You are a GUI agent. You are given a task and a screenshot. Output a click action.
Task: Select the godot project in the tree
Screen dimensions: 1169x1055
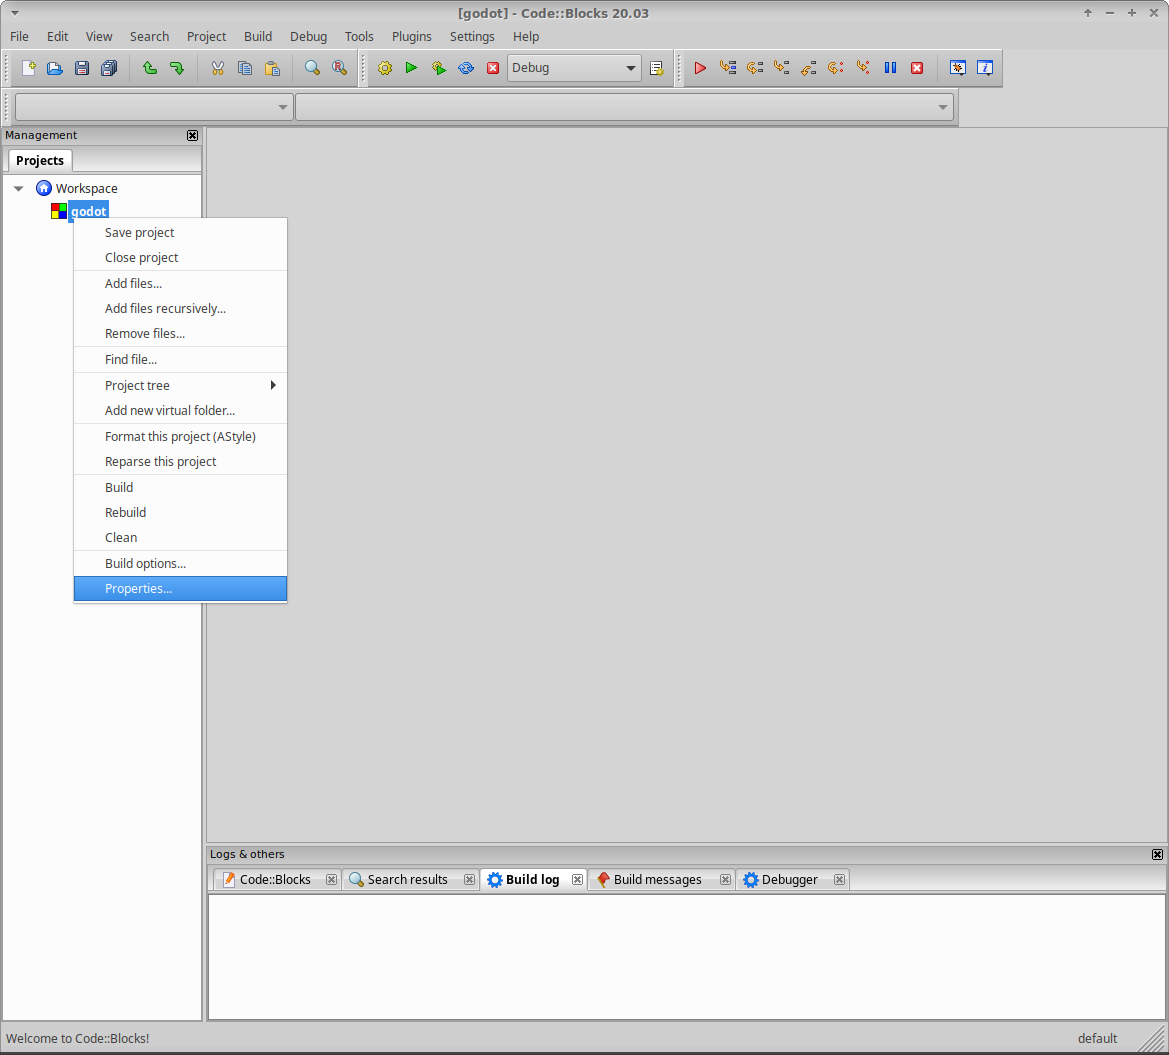point(89,211)
